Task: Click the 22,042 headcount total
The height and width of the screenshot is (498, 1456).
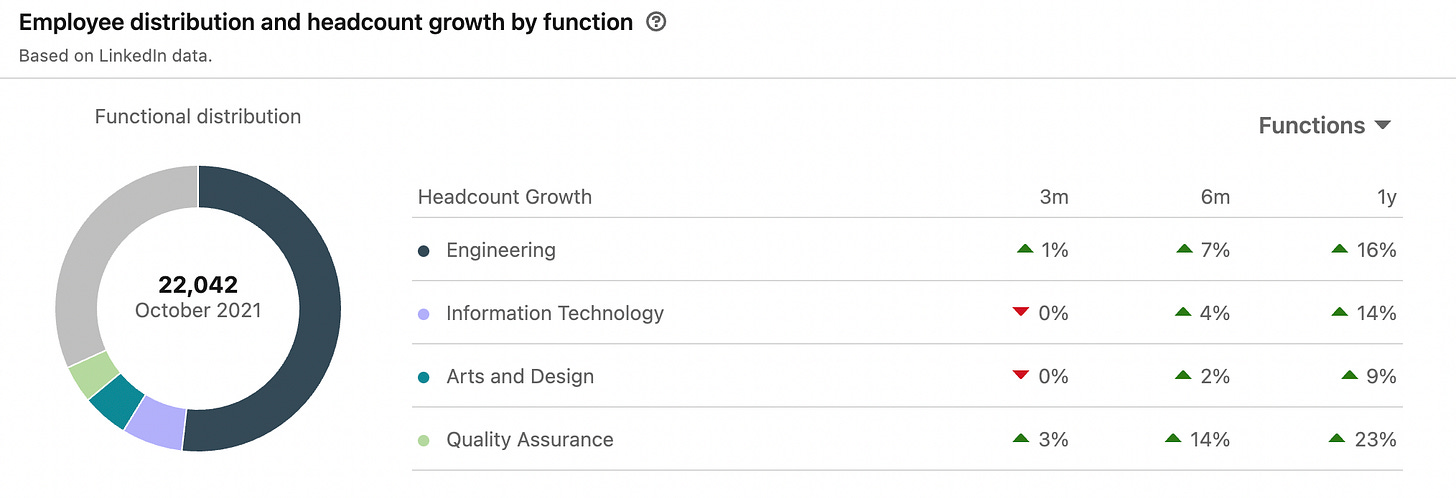Action: [x=198, y=285]
